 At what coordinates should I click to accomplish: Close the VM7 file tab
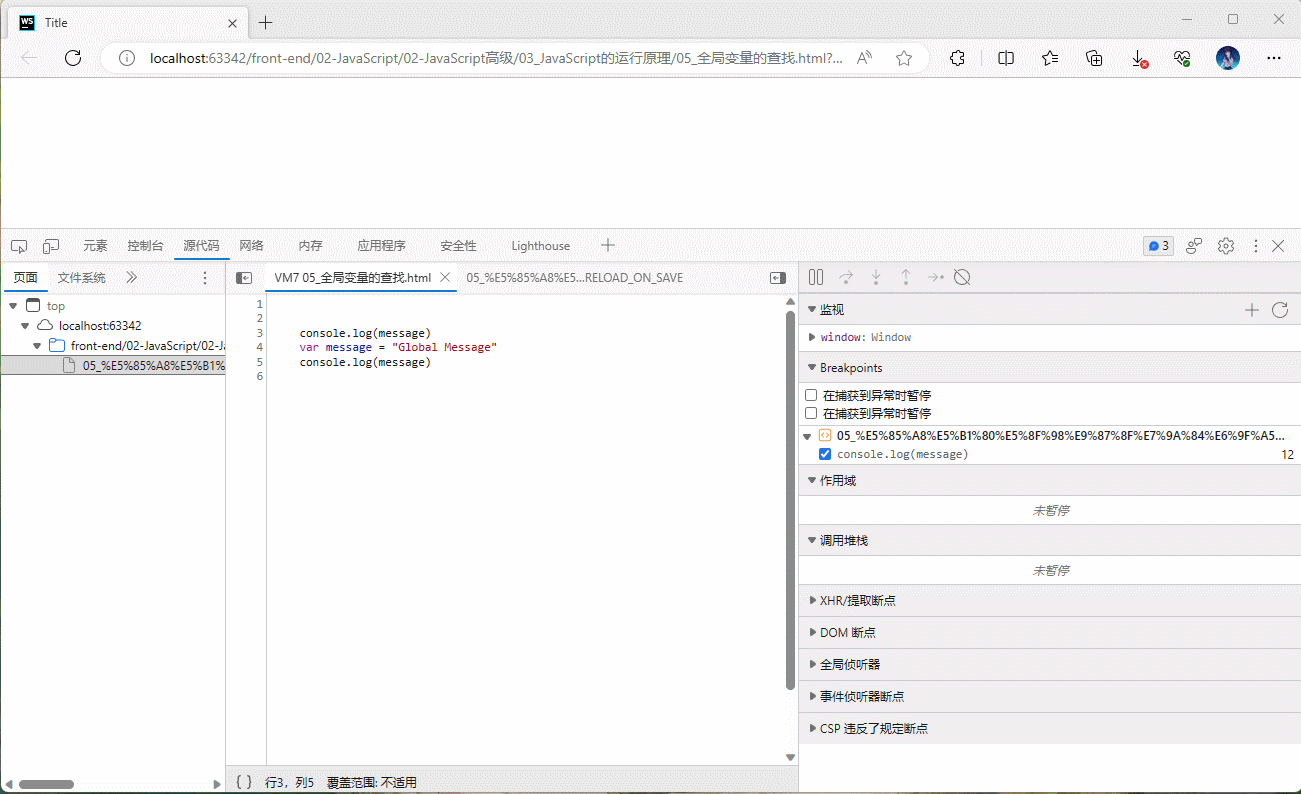click(445, 278)
